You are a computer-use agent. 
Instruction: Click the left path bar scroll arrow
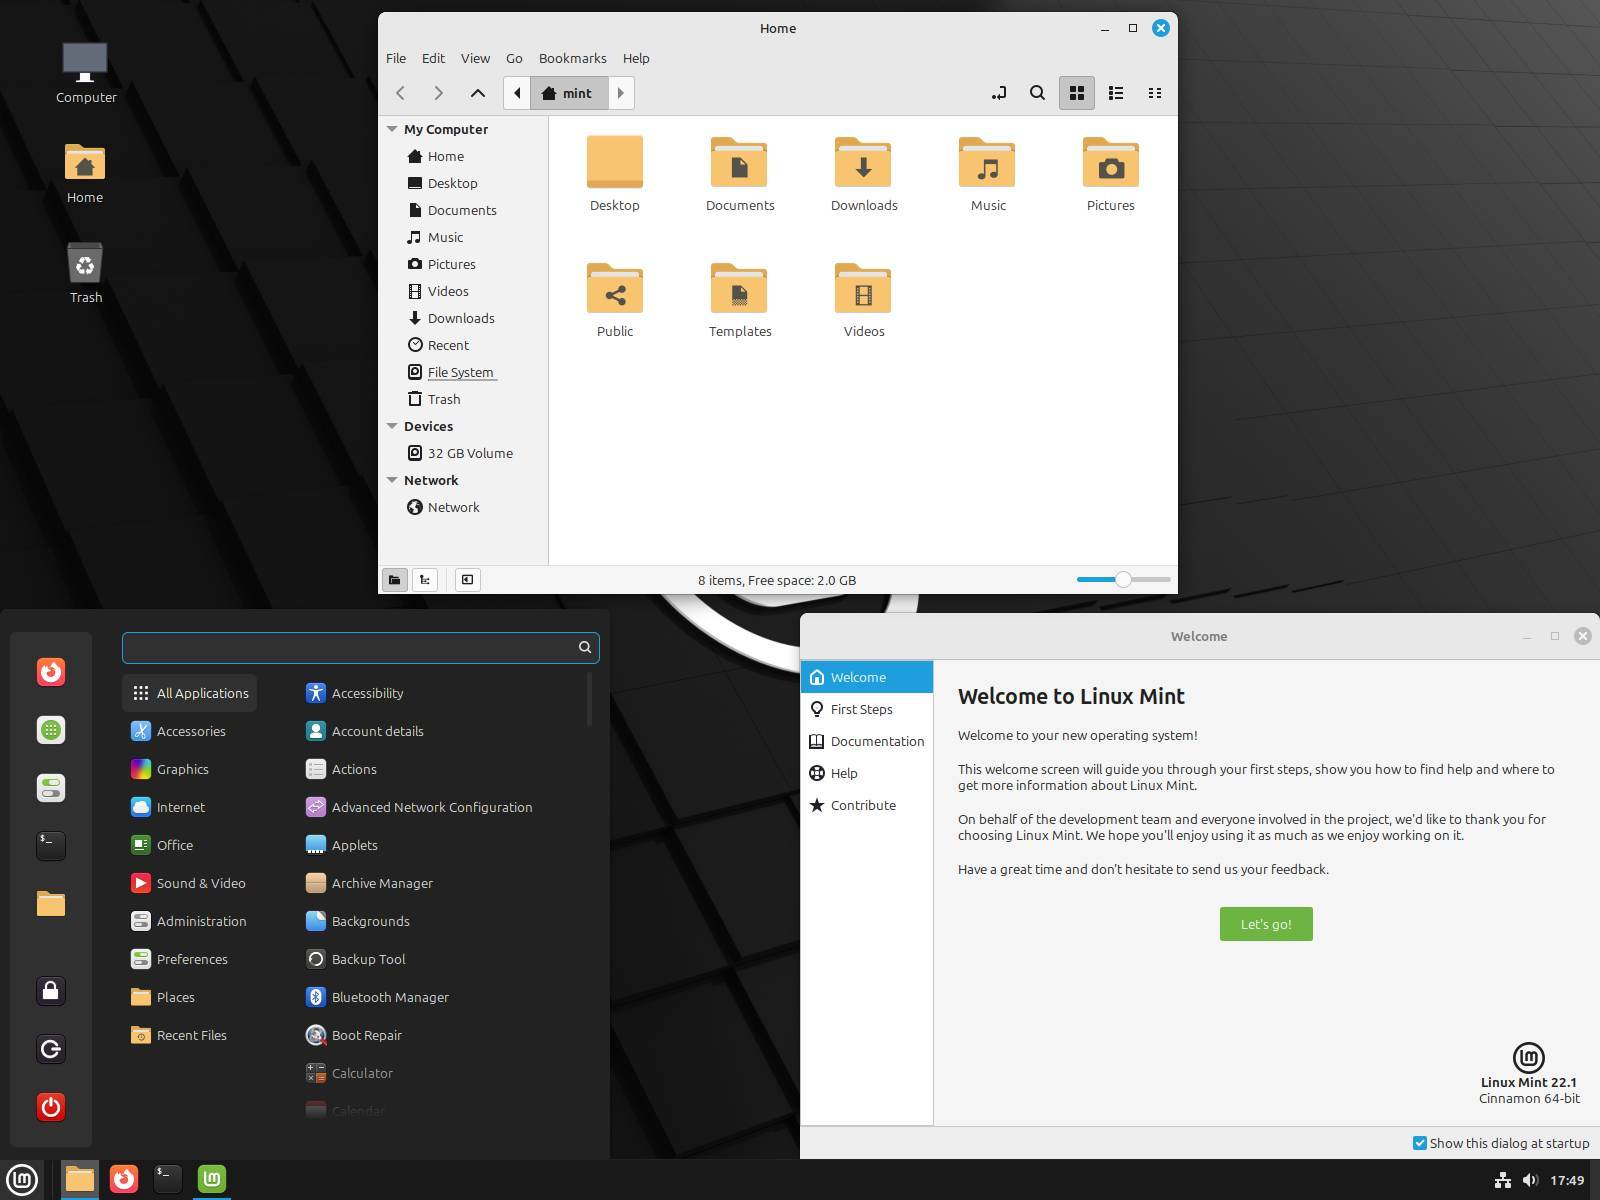pos(517,93)
